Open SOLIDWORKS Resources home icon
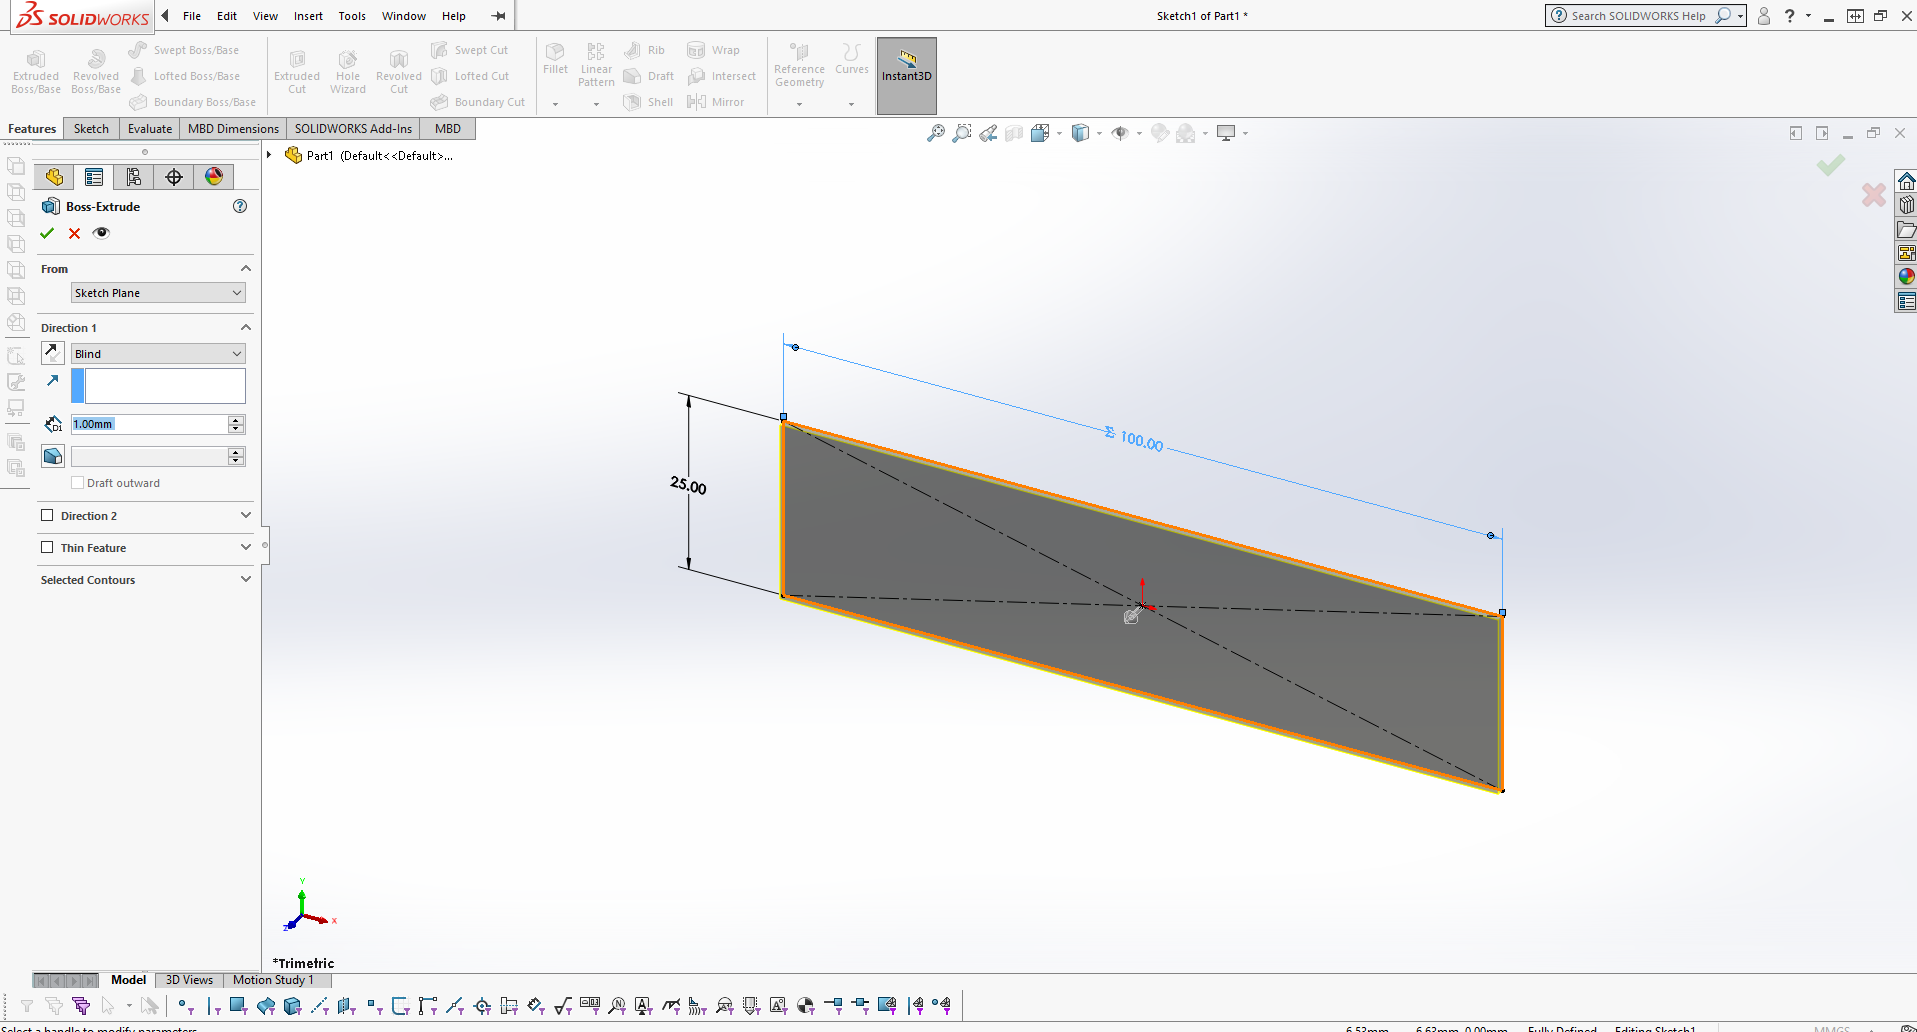This screenshot has width=1917, height=1032. pyautogui.click(x=1906, y=181)
